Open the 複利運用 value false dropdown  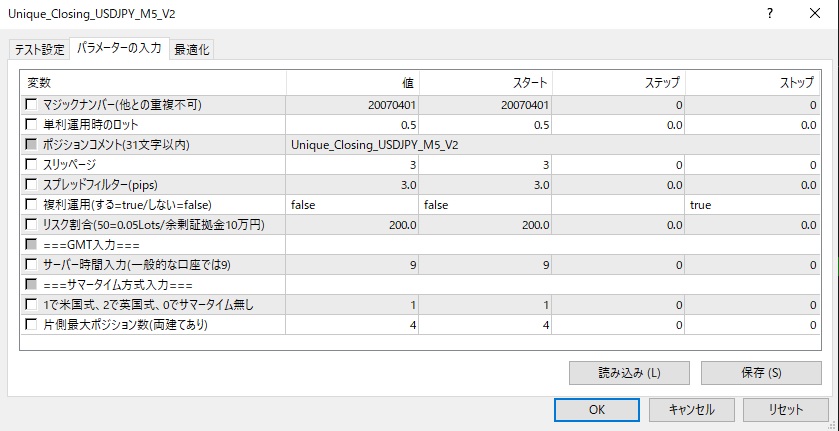pyautogui.click(x=352, y=204)
